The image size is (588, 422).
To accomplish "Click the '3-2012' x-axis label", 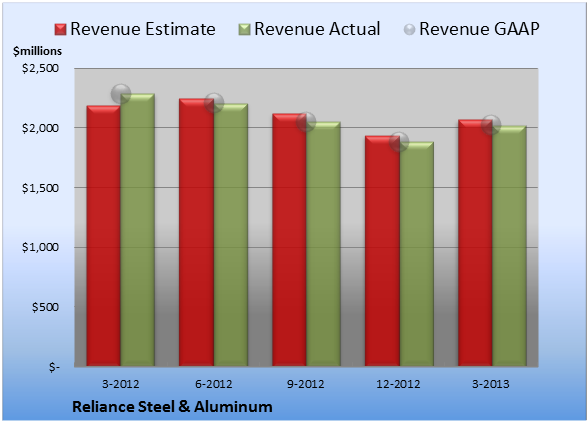I will (121, 384).
